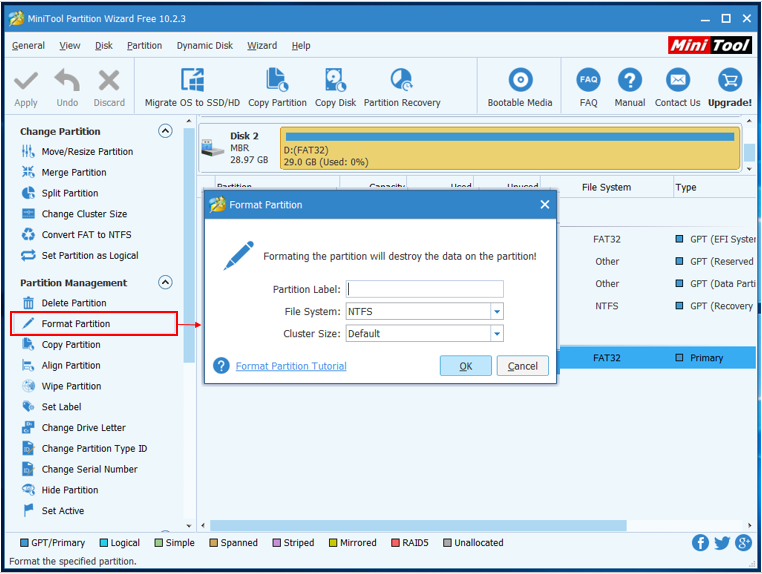Click the Undo arrow icon

67,80
